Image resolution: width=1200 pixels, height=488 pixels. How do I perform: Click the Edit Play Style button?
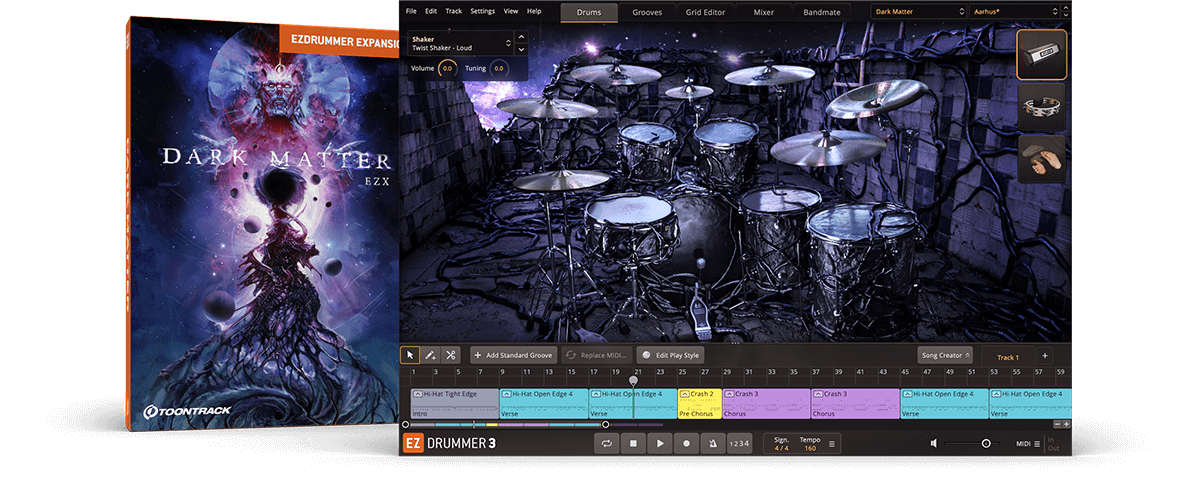pos(671,355)
